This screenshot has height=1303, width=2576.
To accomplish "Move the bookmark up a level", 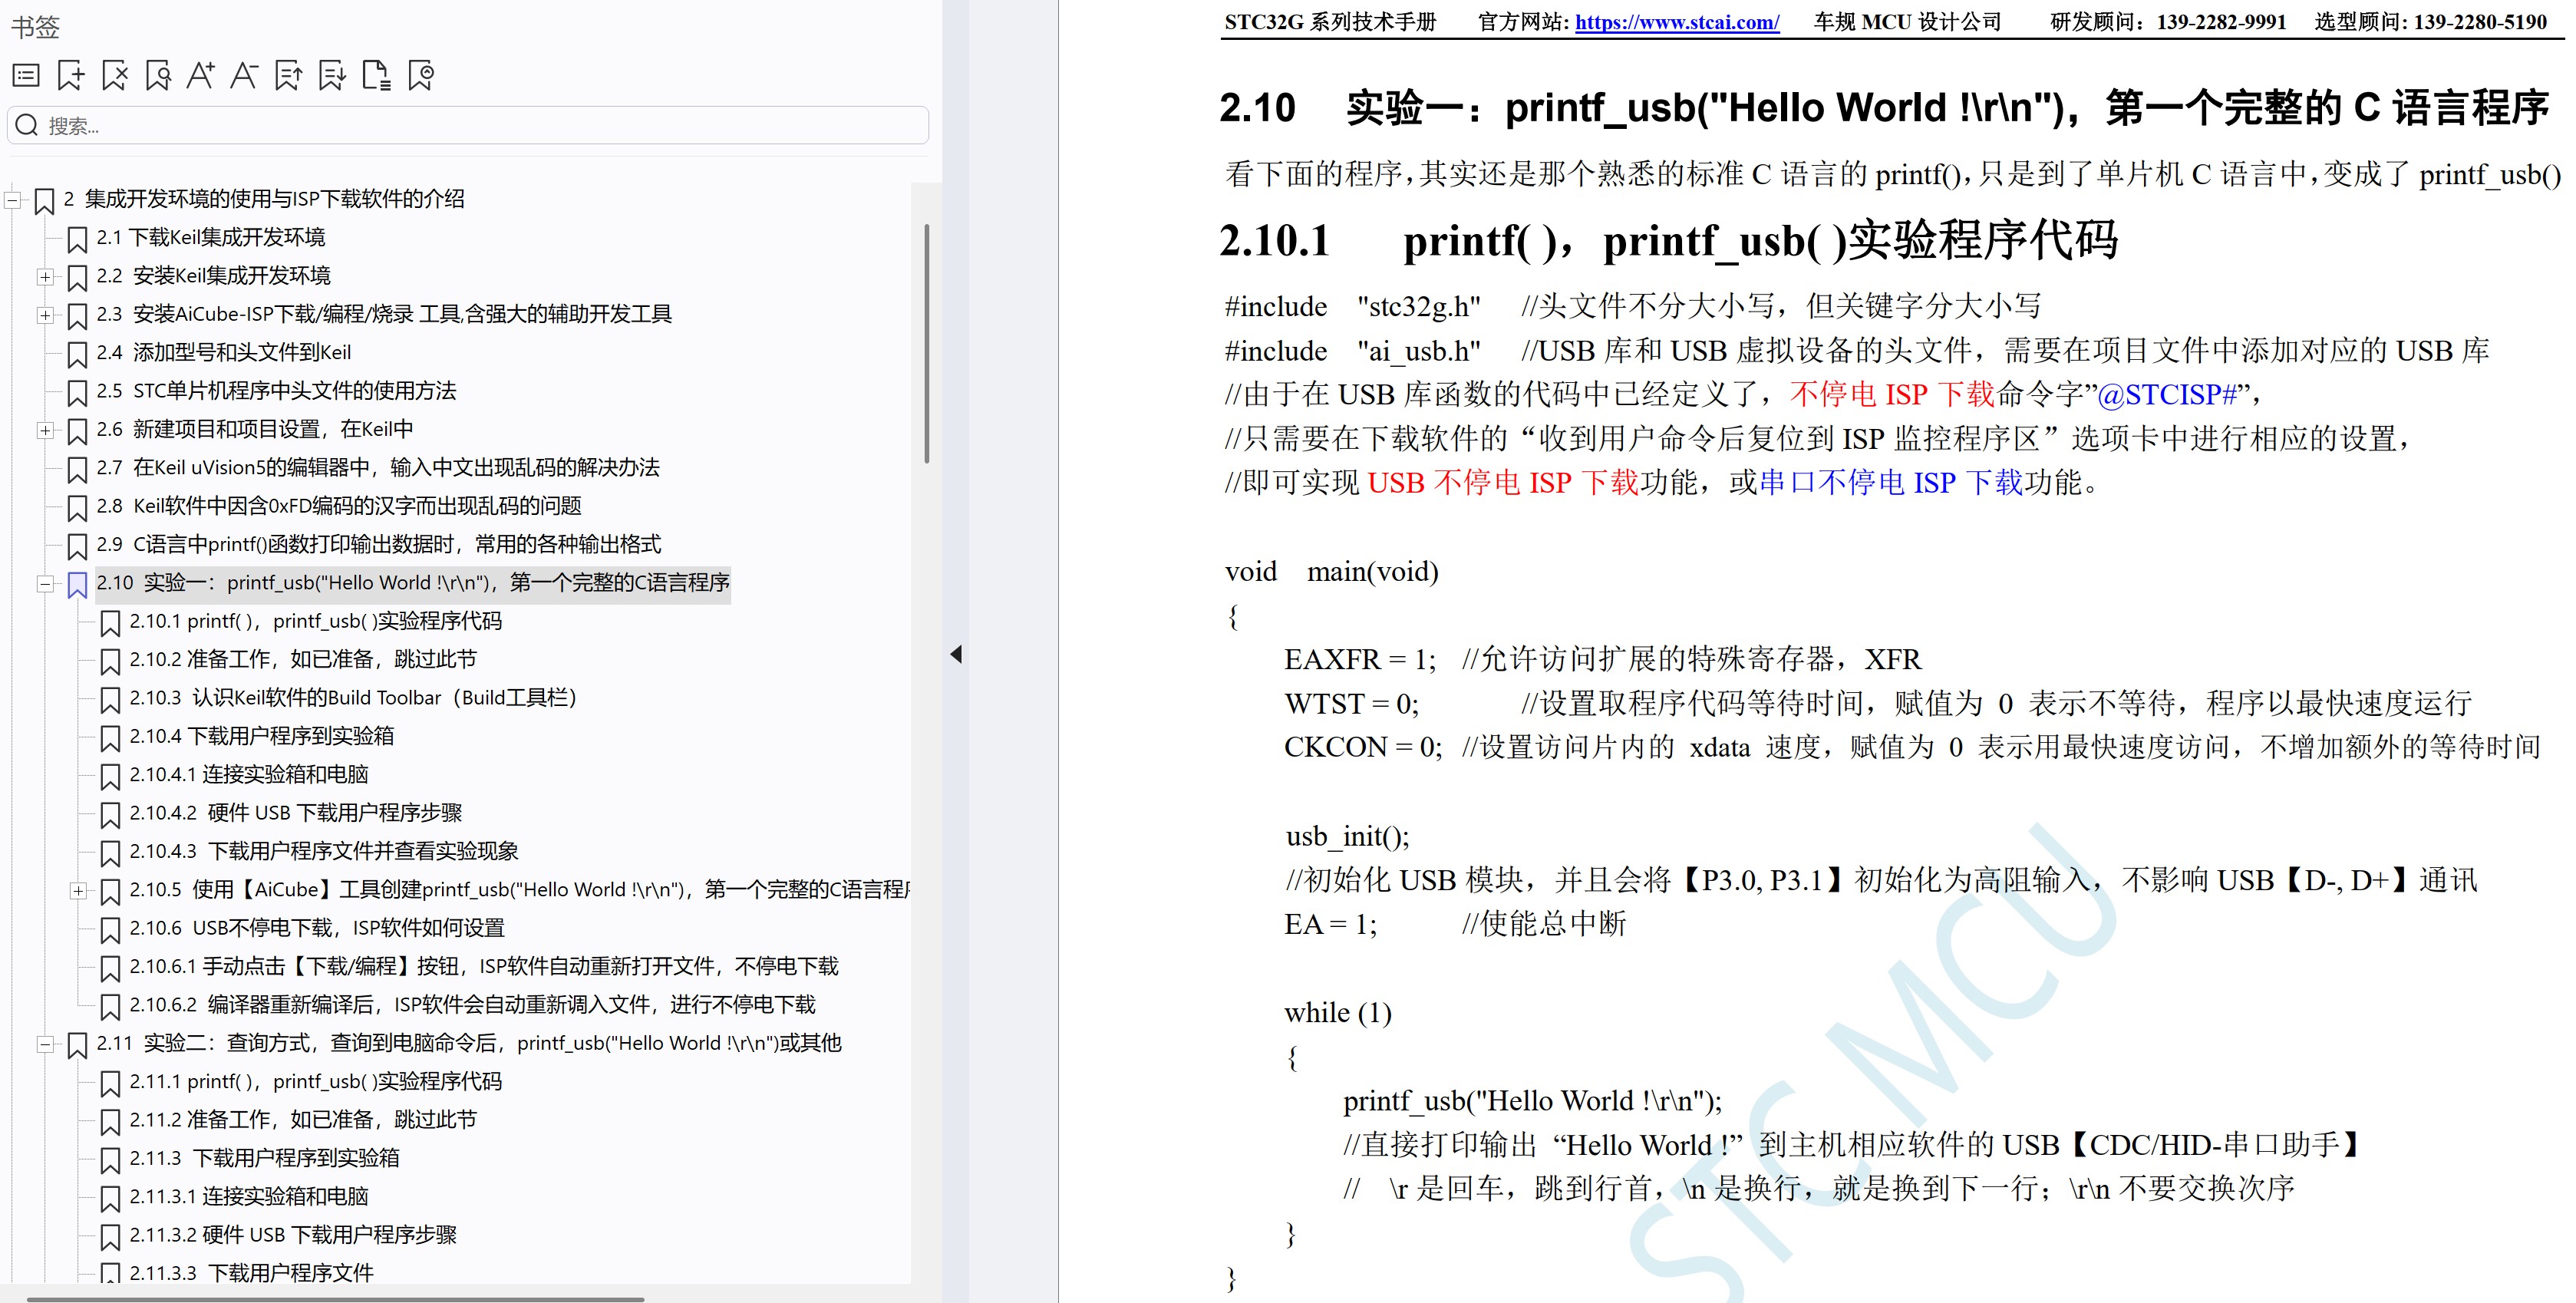I will pos(290,75).
